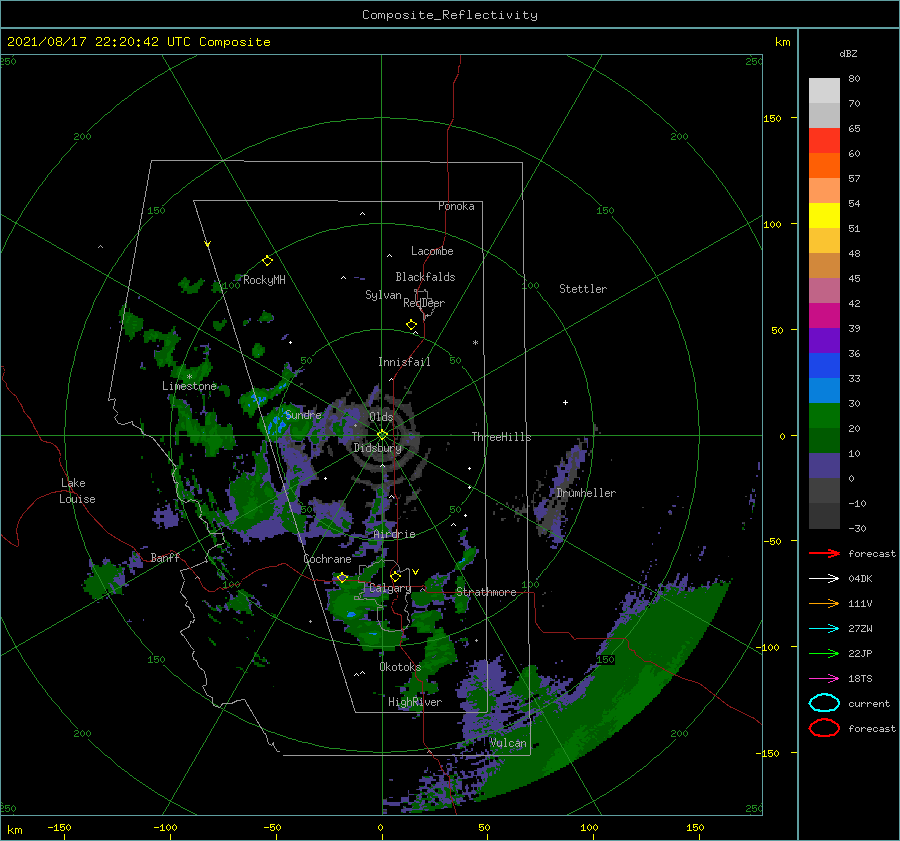
Task: Pick the 54 dBZ yellow swatch
Action: (824, 215)
